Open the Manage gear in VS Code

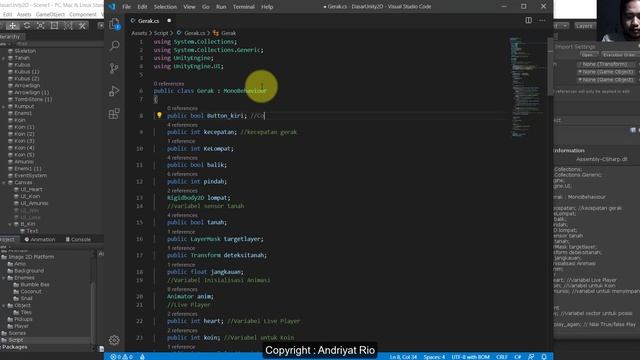coord(114,340)
